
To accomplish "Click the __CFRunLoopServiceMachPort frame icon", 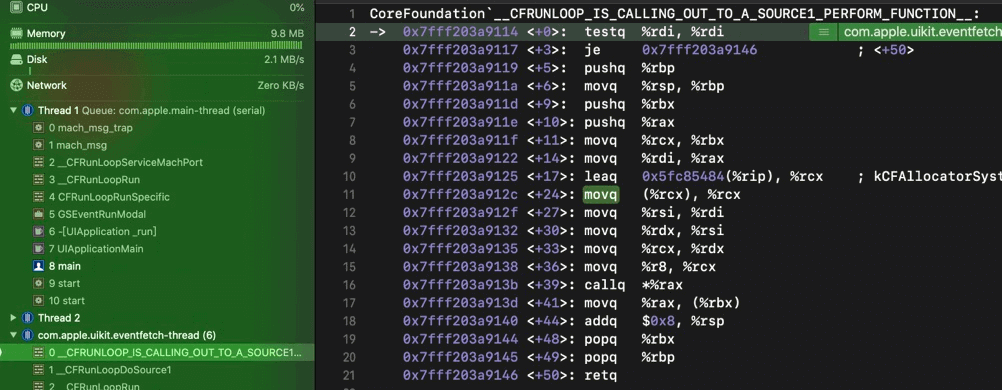I will [38, 162].
